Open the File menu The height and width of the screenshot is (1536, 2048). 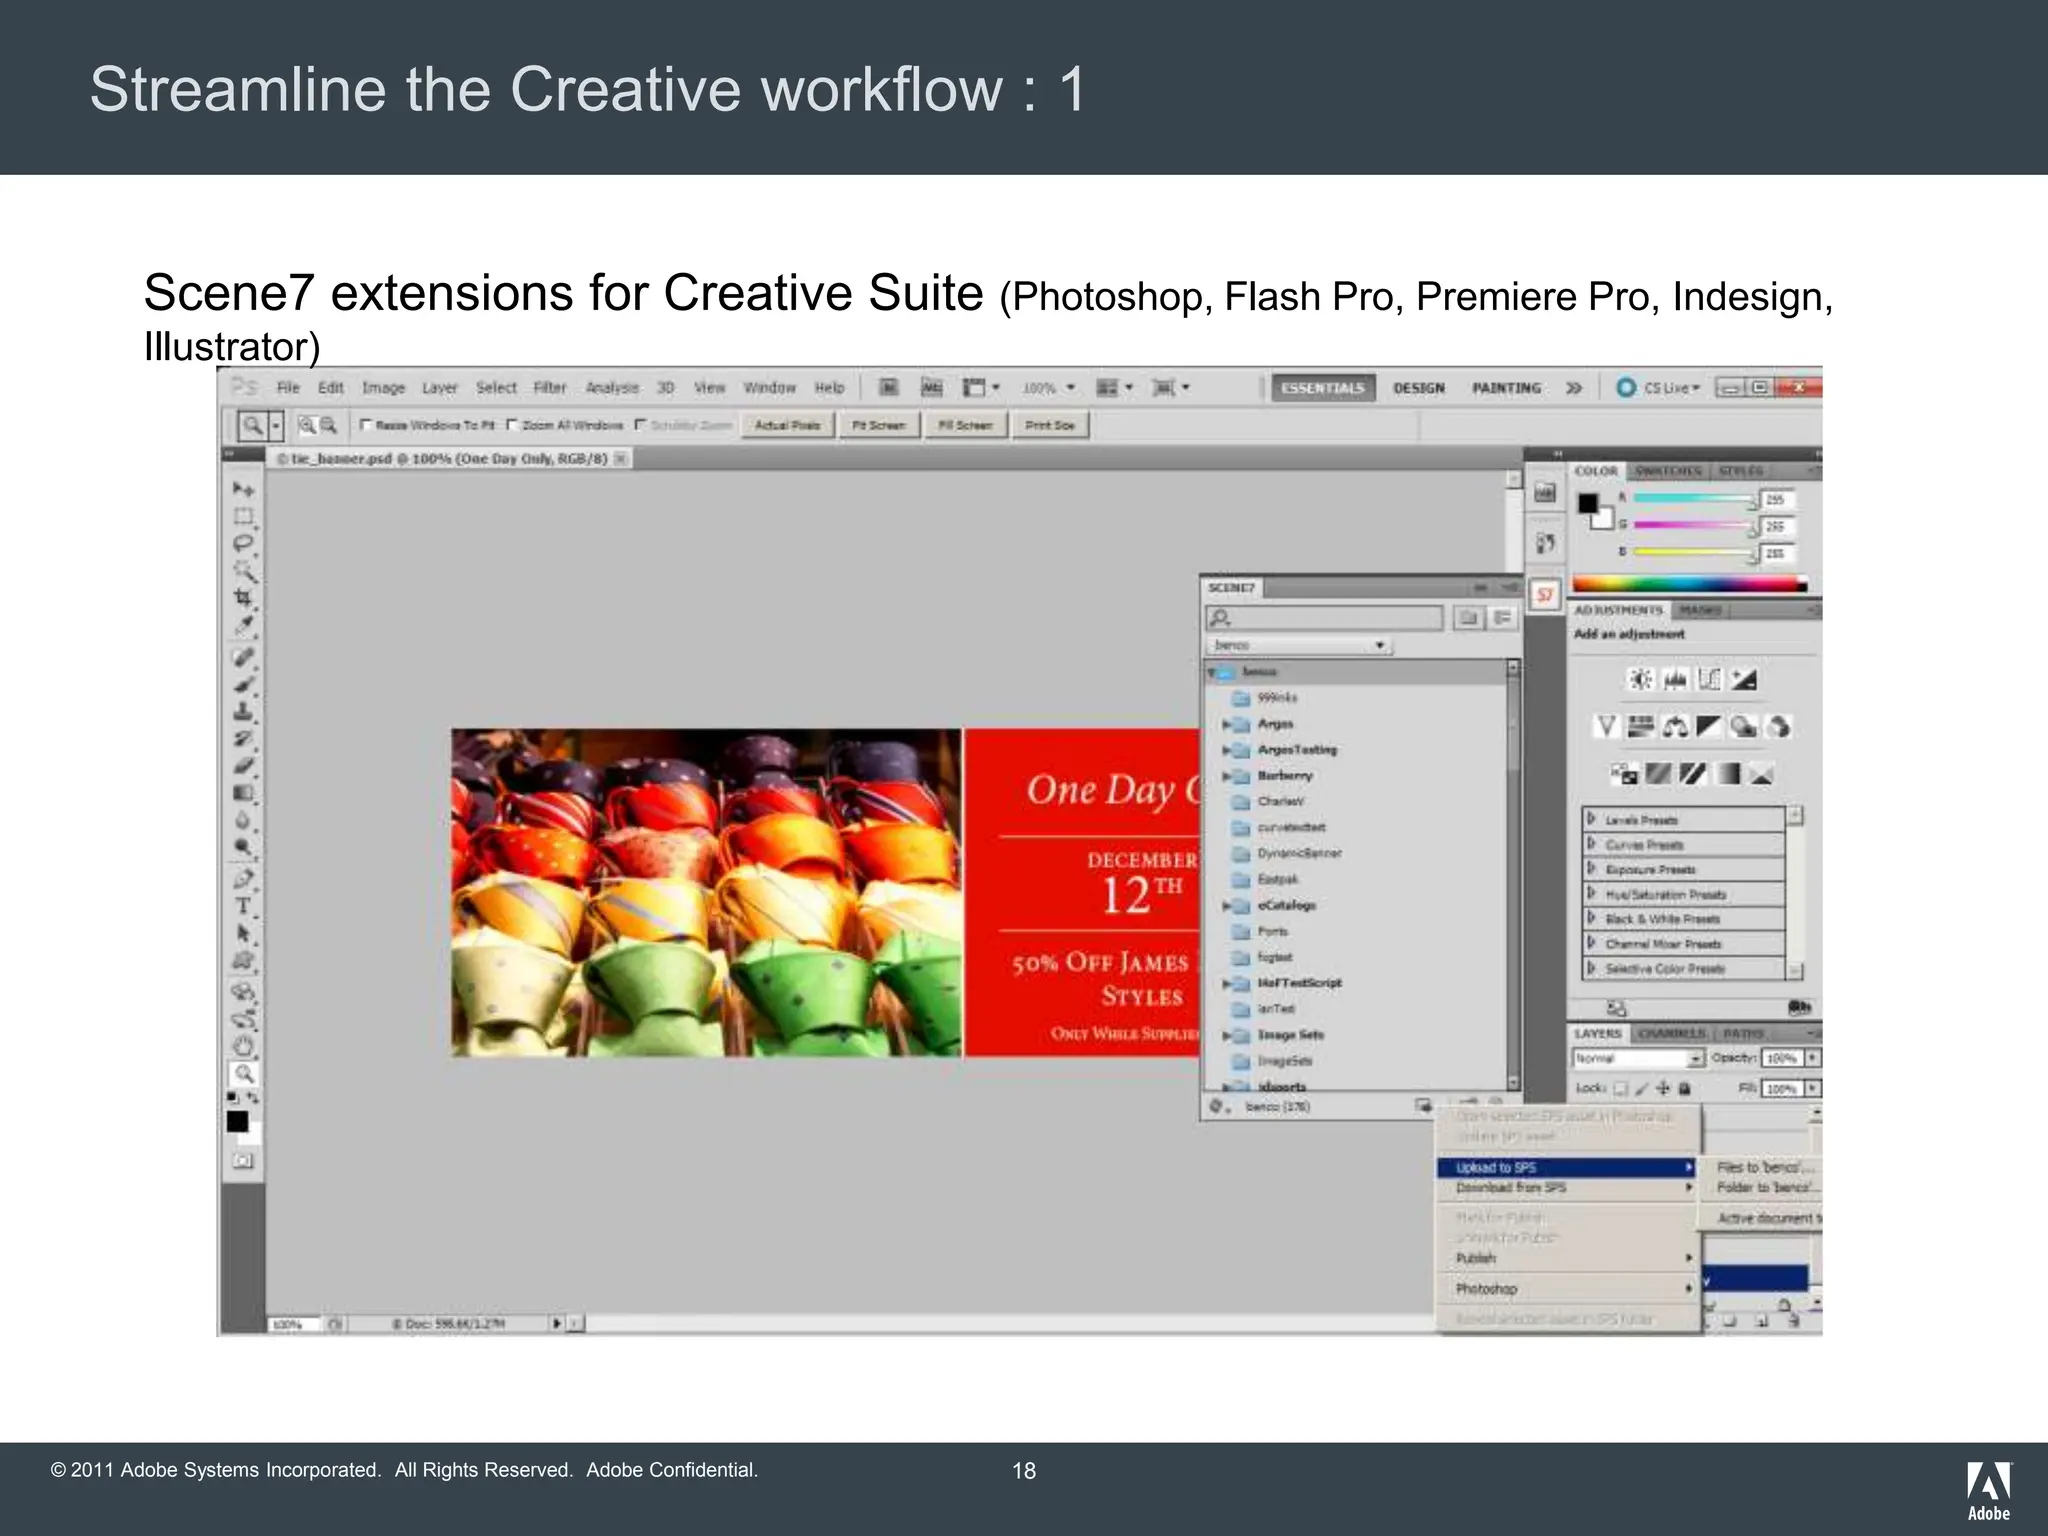coord(288,388)
